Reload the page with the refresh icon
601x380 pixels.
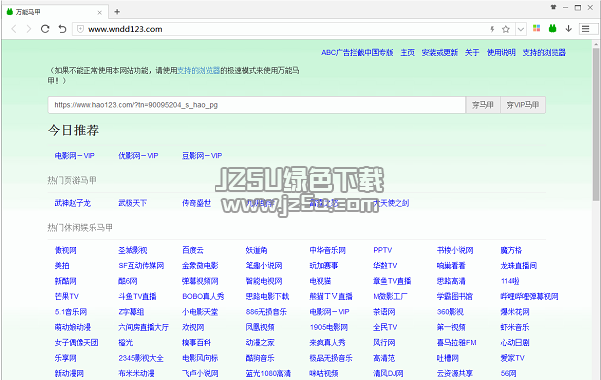tap(45, 29)
